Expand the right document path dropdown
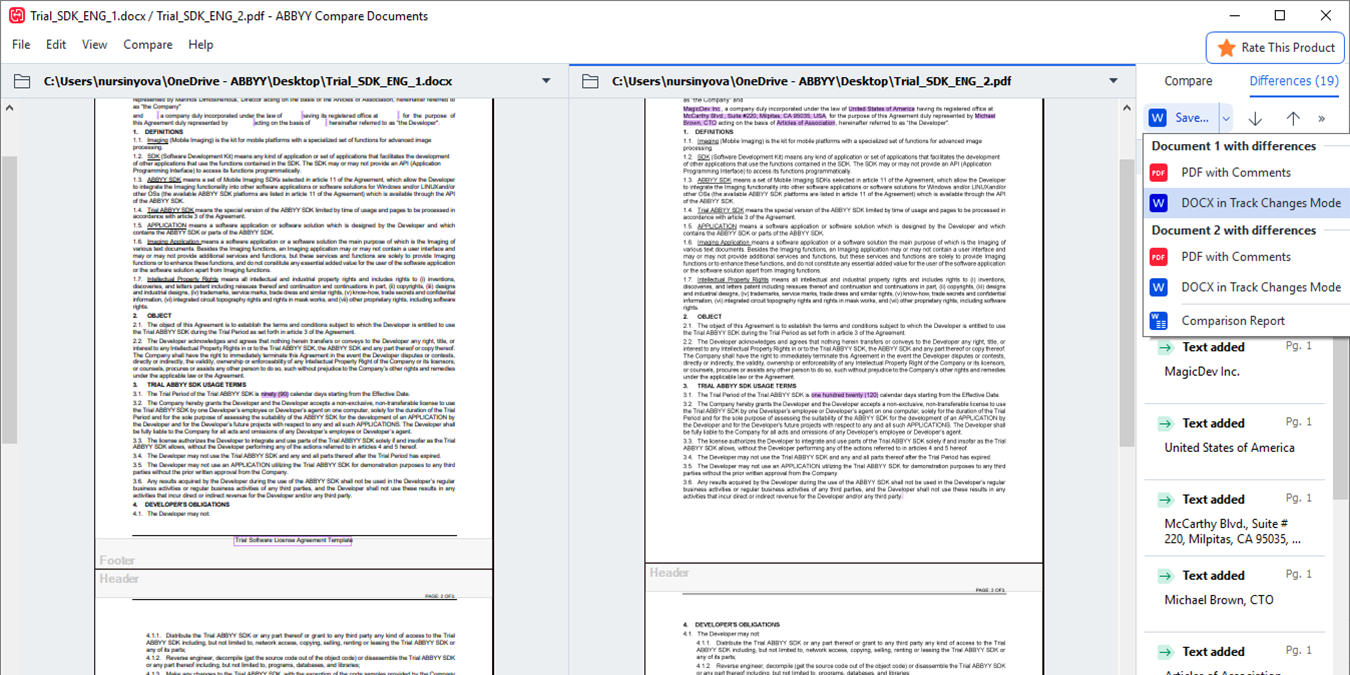Image resolution: width=1350 pixels, height=675 pixels. click(1113, 81)
